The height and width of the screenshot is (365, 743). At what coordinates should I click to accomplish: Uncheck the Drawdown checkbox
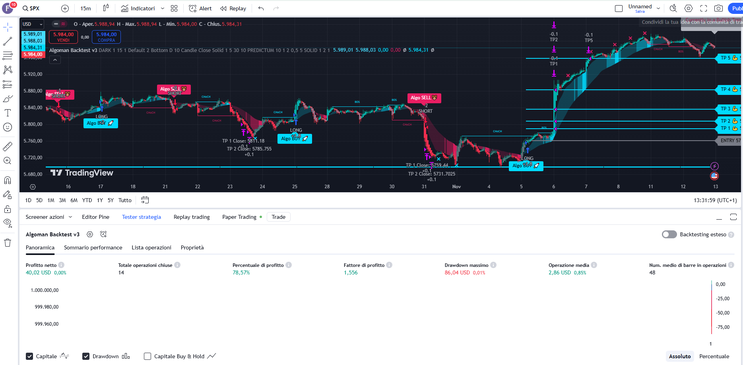86,356
